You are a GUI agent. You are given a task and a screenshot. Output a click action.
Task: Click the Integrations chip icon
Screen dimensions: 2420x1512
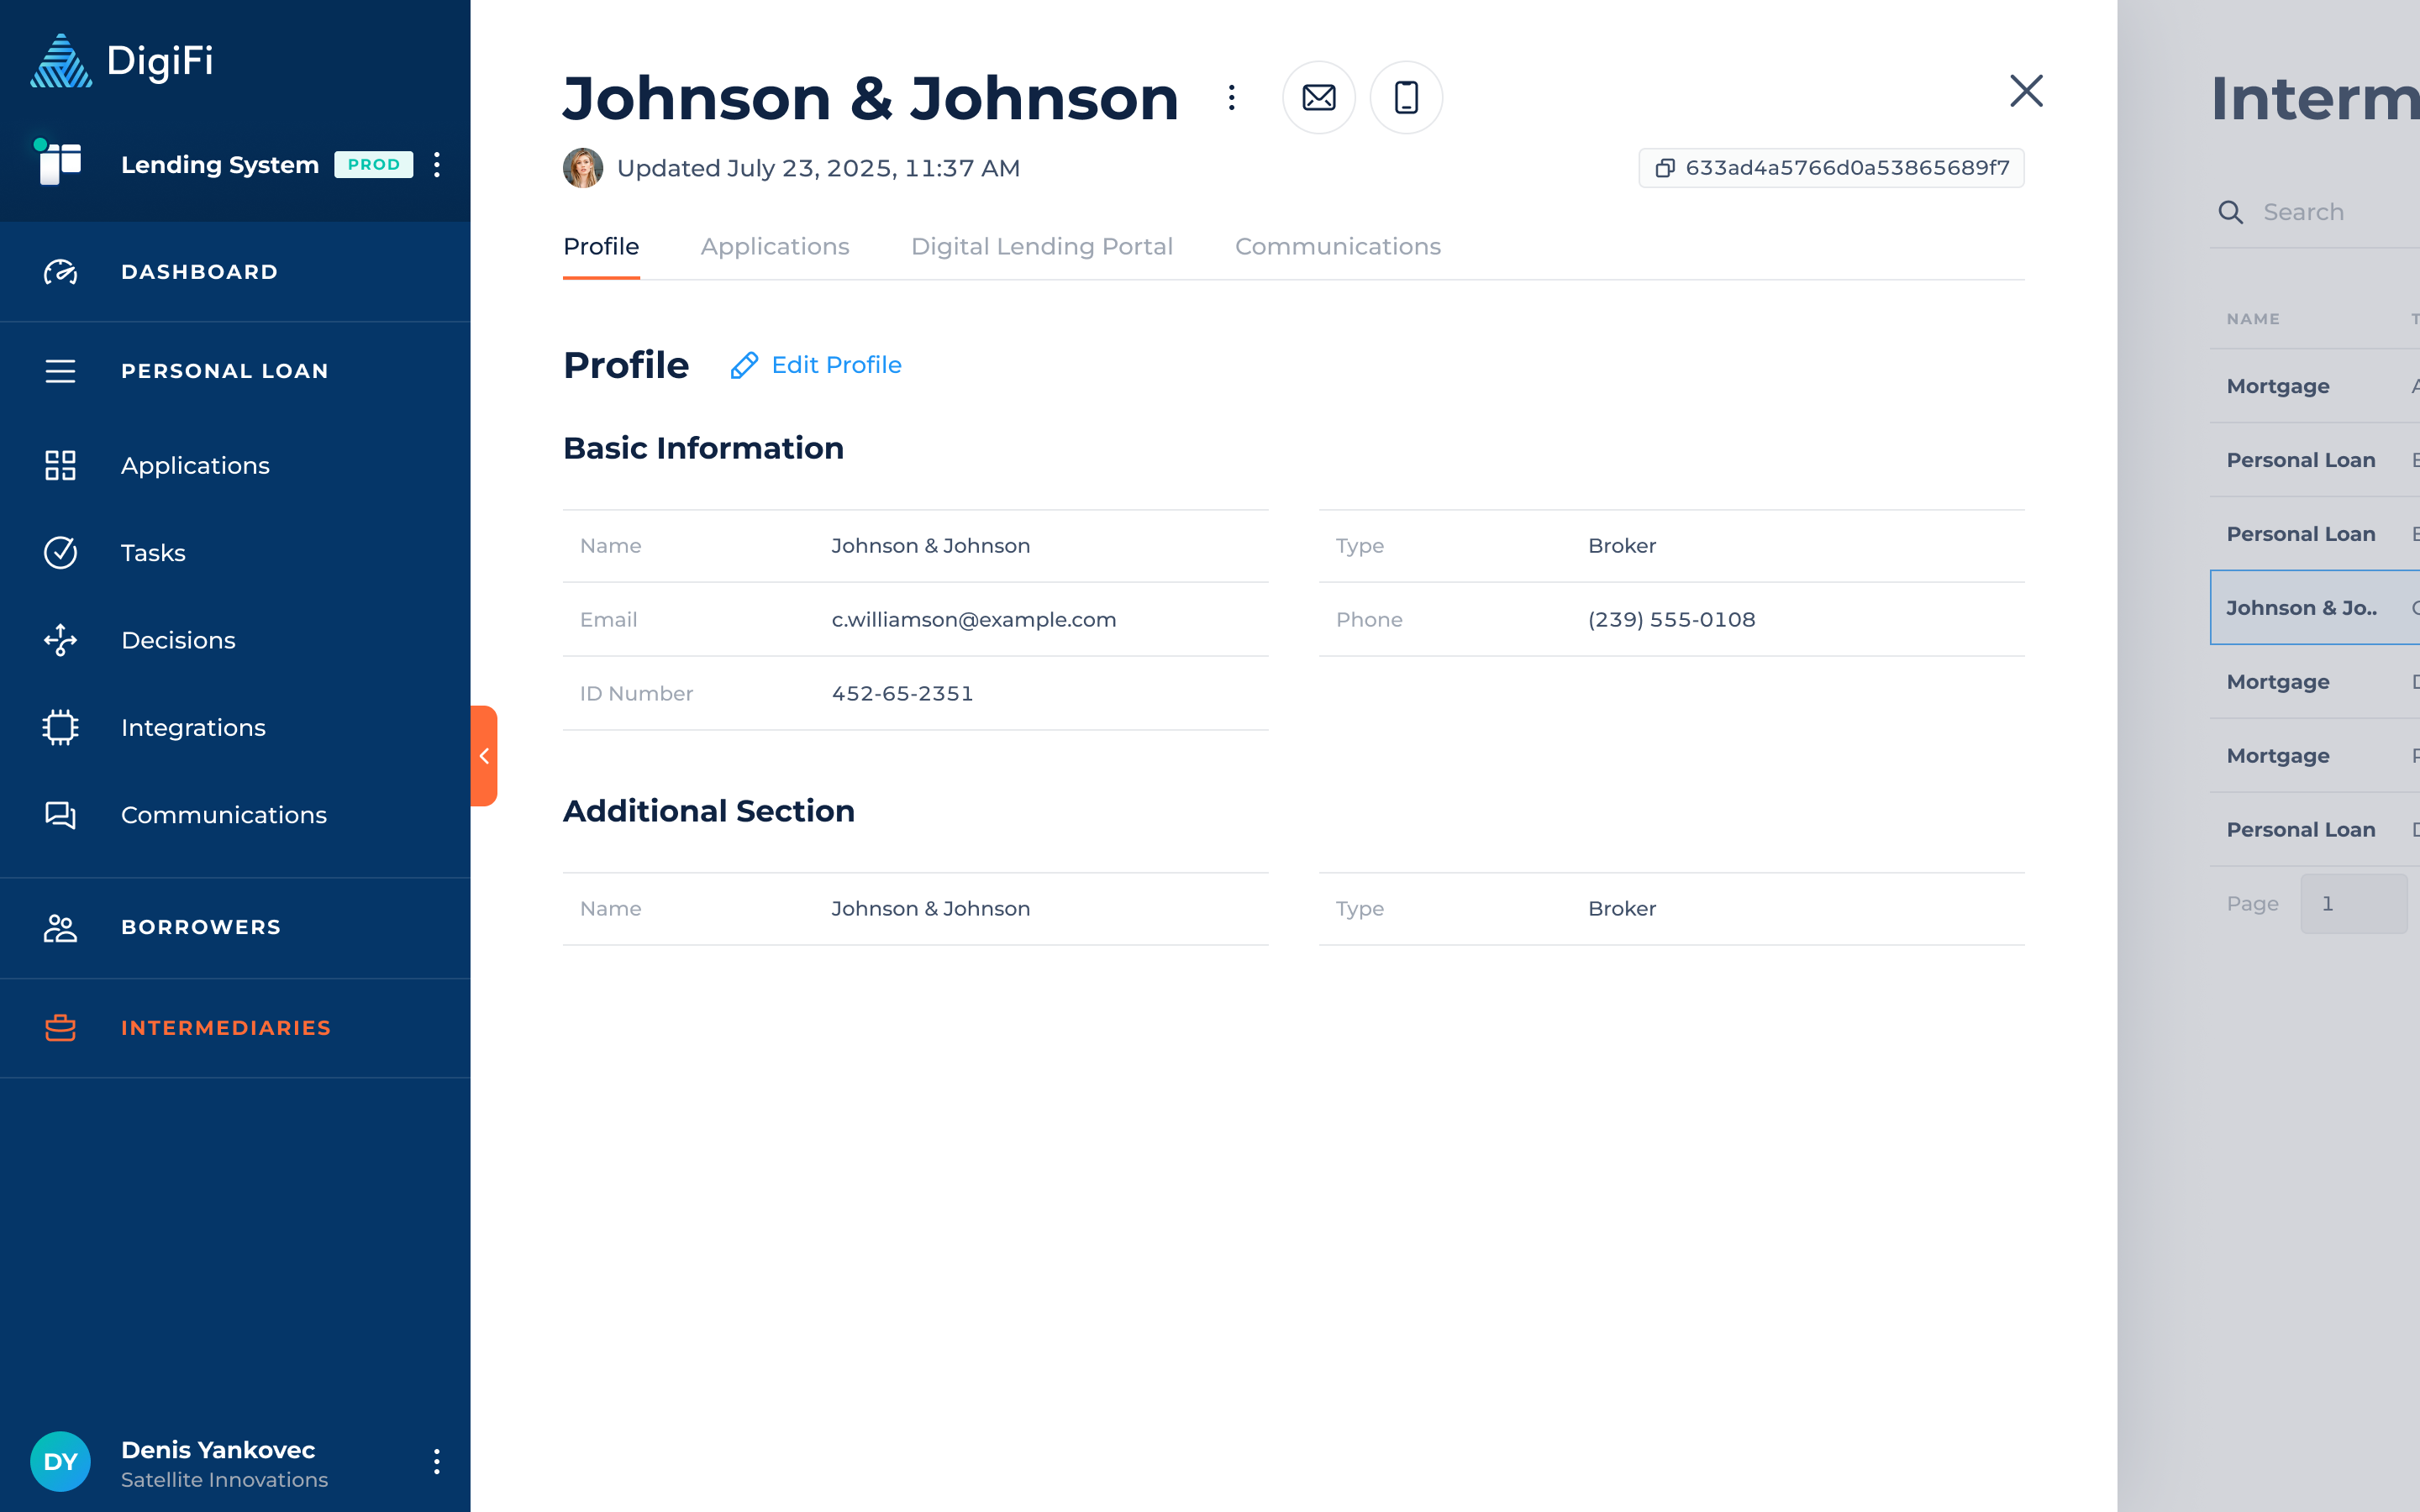(x=60, y=727)
